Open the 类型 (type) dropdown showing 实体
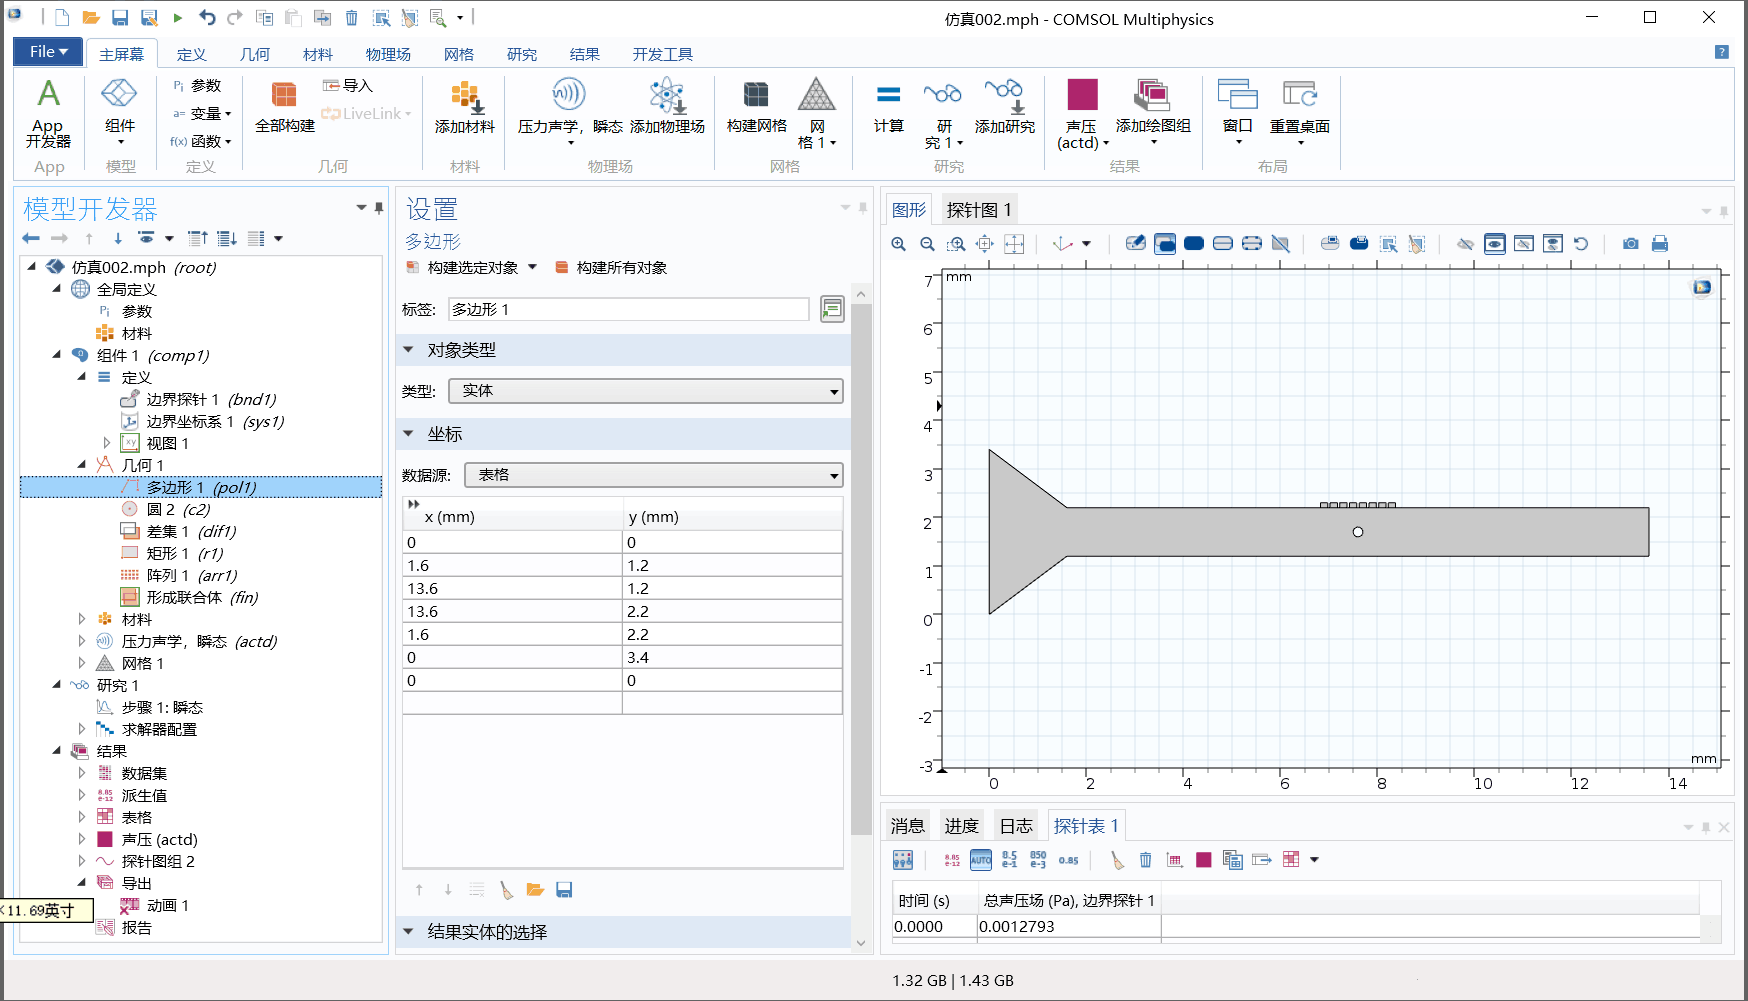1748x1001 pixels. pyautogui.click(x=645, y=391)
